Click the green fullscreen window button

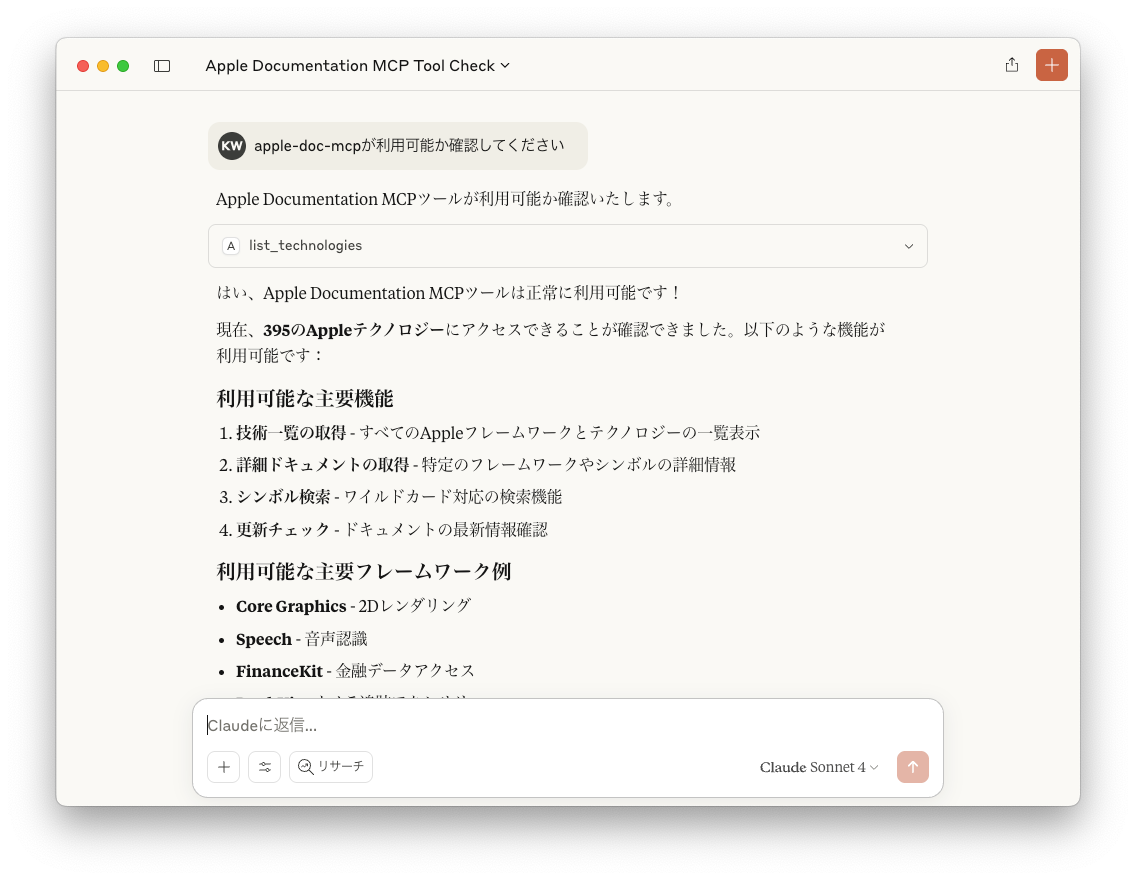123,66
